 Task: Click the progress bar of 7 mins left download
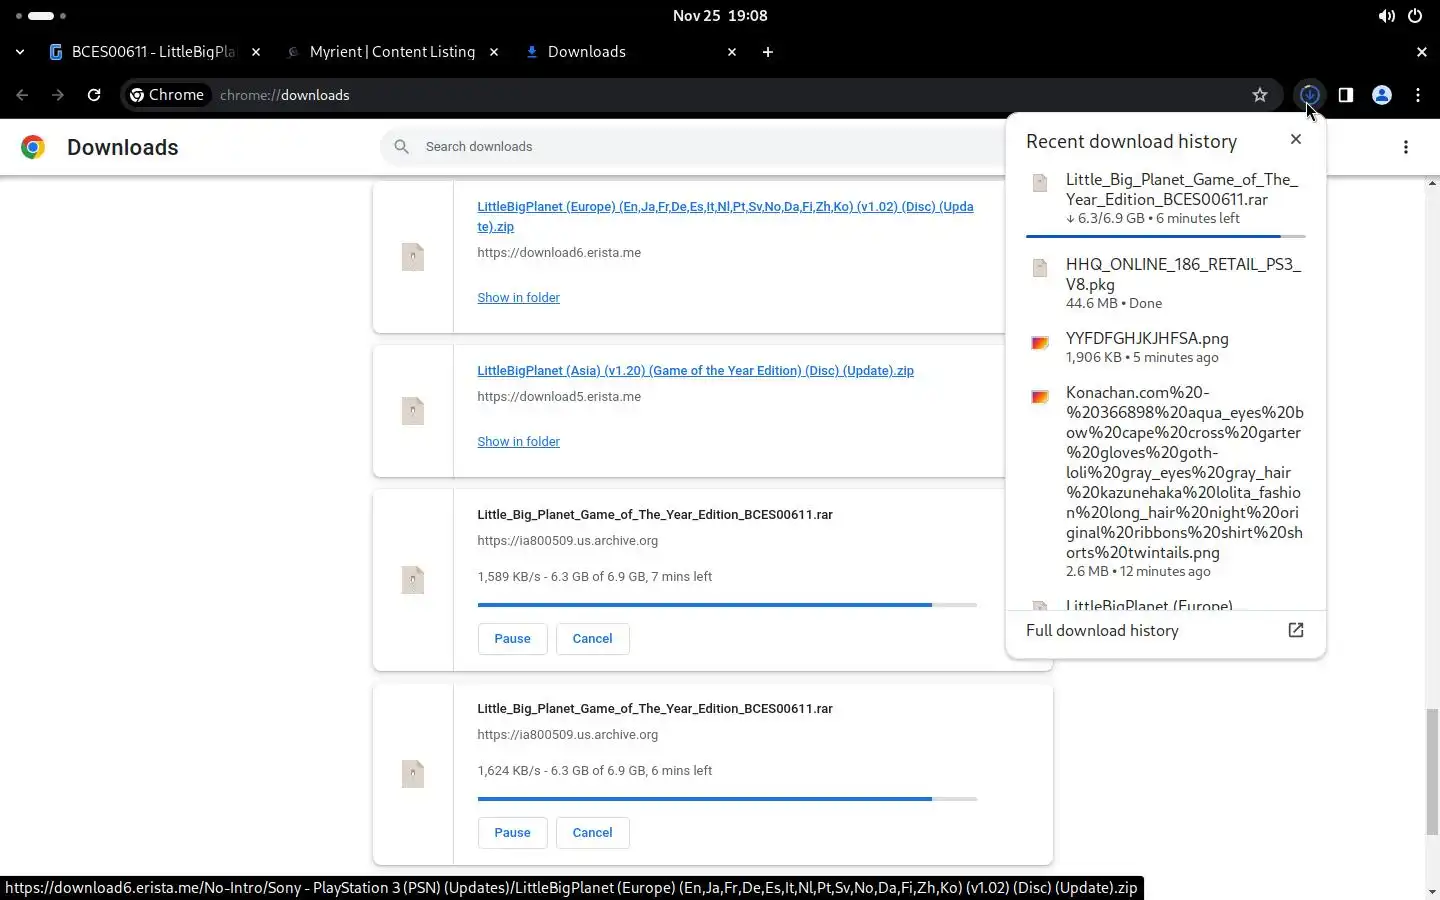click(x=727, y=605)
